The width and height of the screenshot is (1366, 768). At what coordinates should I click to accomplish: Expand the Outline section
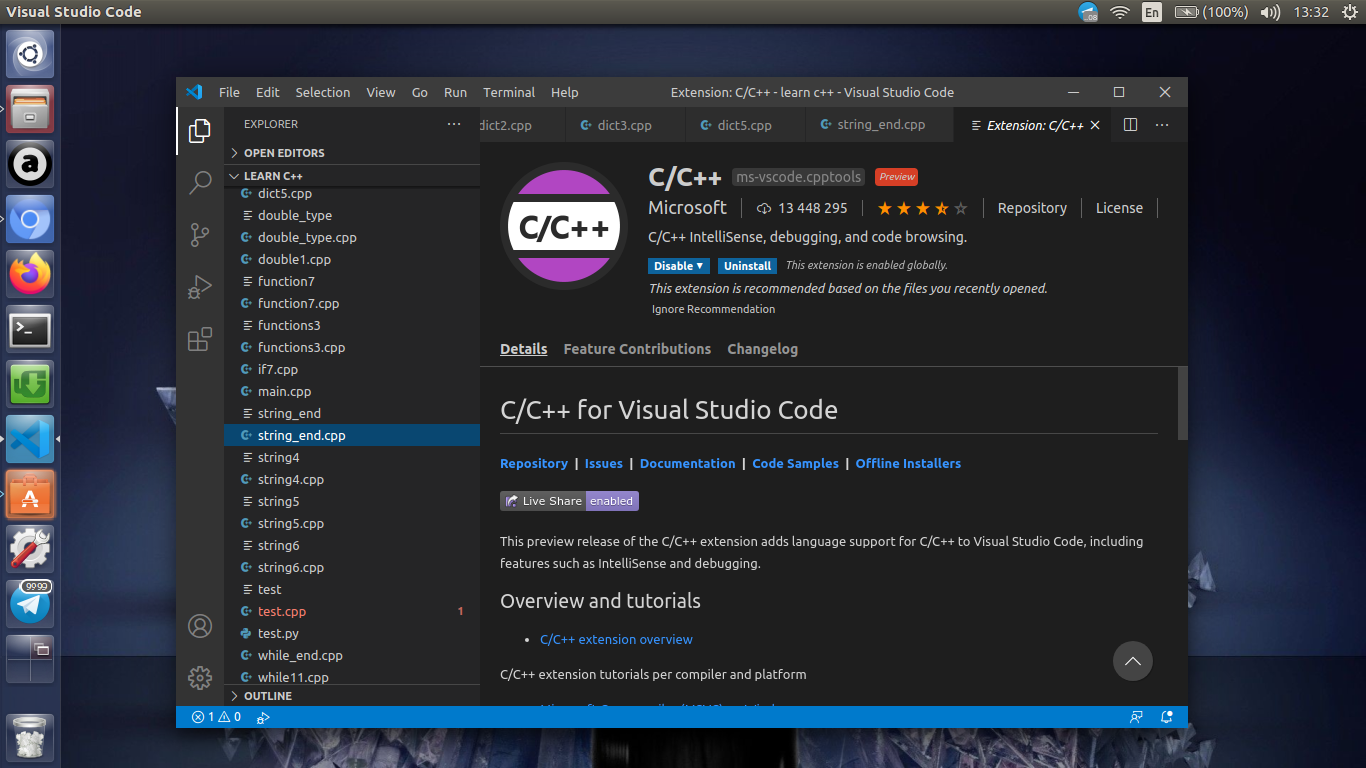point(267,696)
